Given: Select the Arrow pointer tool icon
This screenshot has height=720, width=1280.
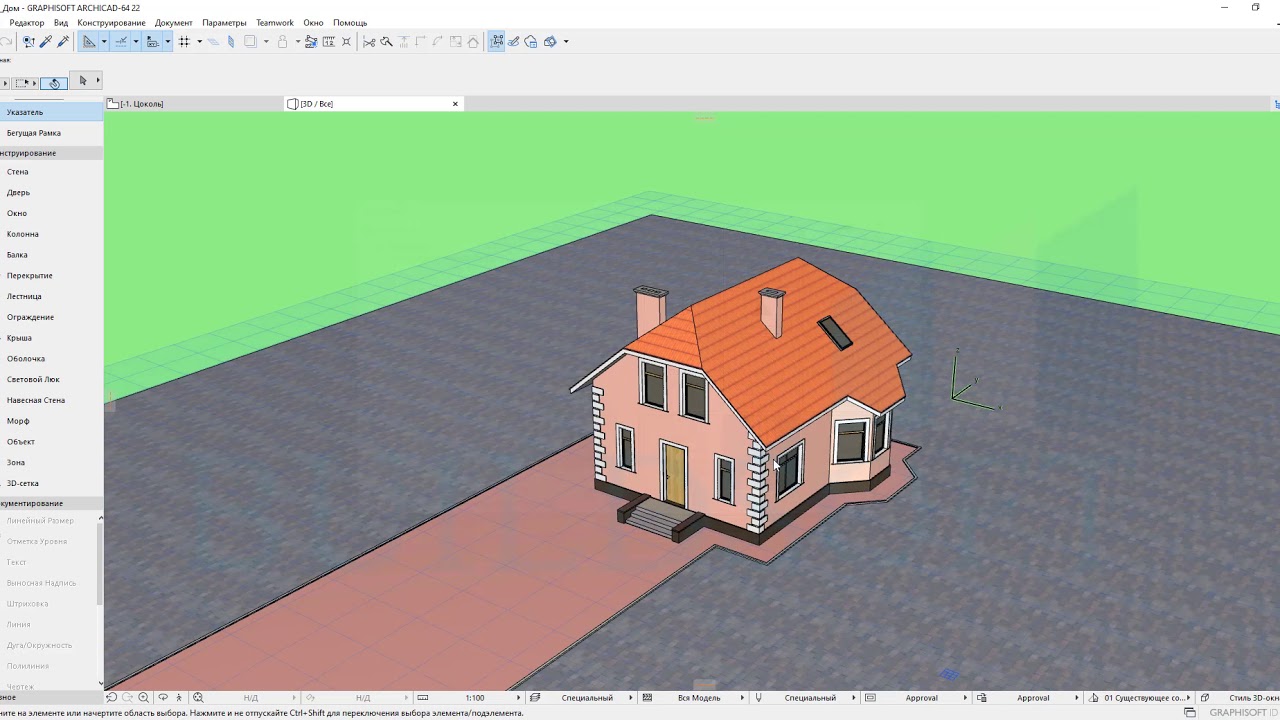Looking at the screenshot, I should pos(83,80).
